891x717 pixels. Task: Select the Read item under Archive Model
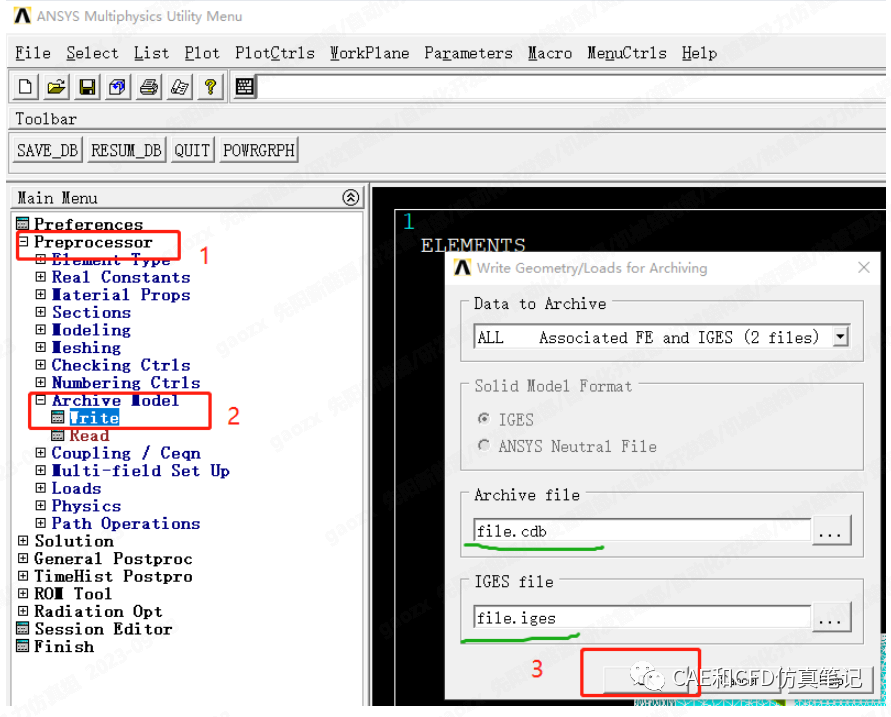(89, 435)
